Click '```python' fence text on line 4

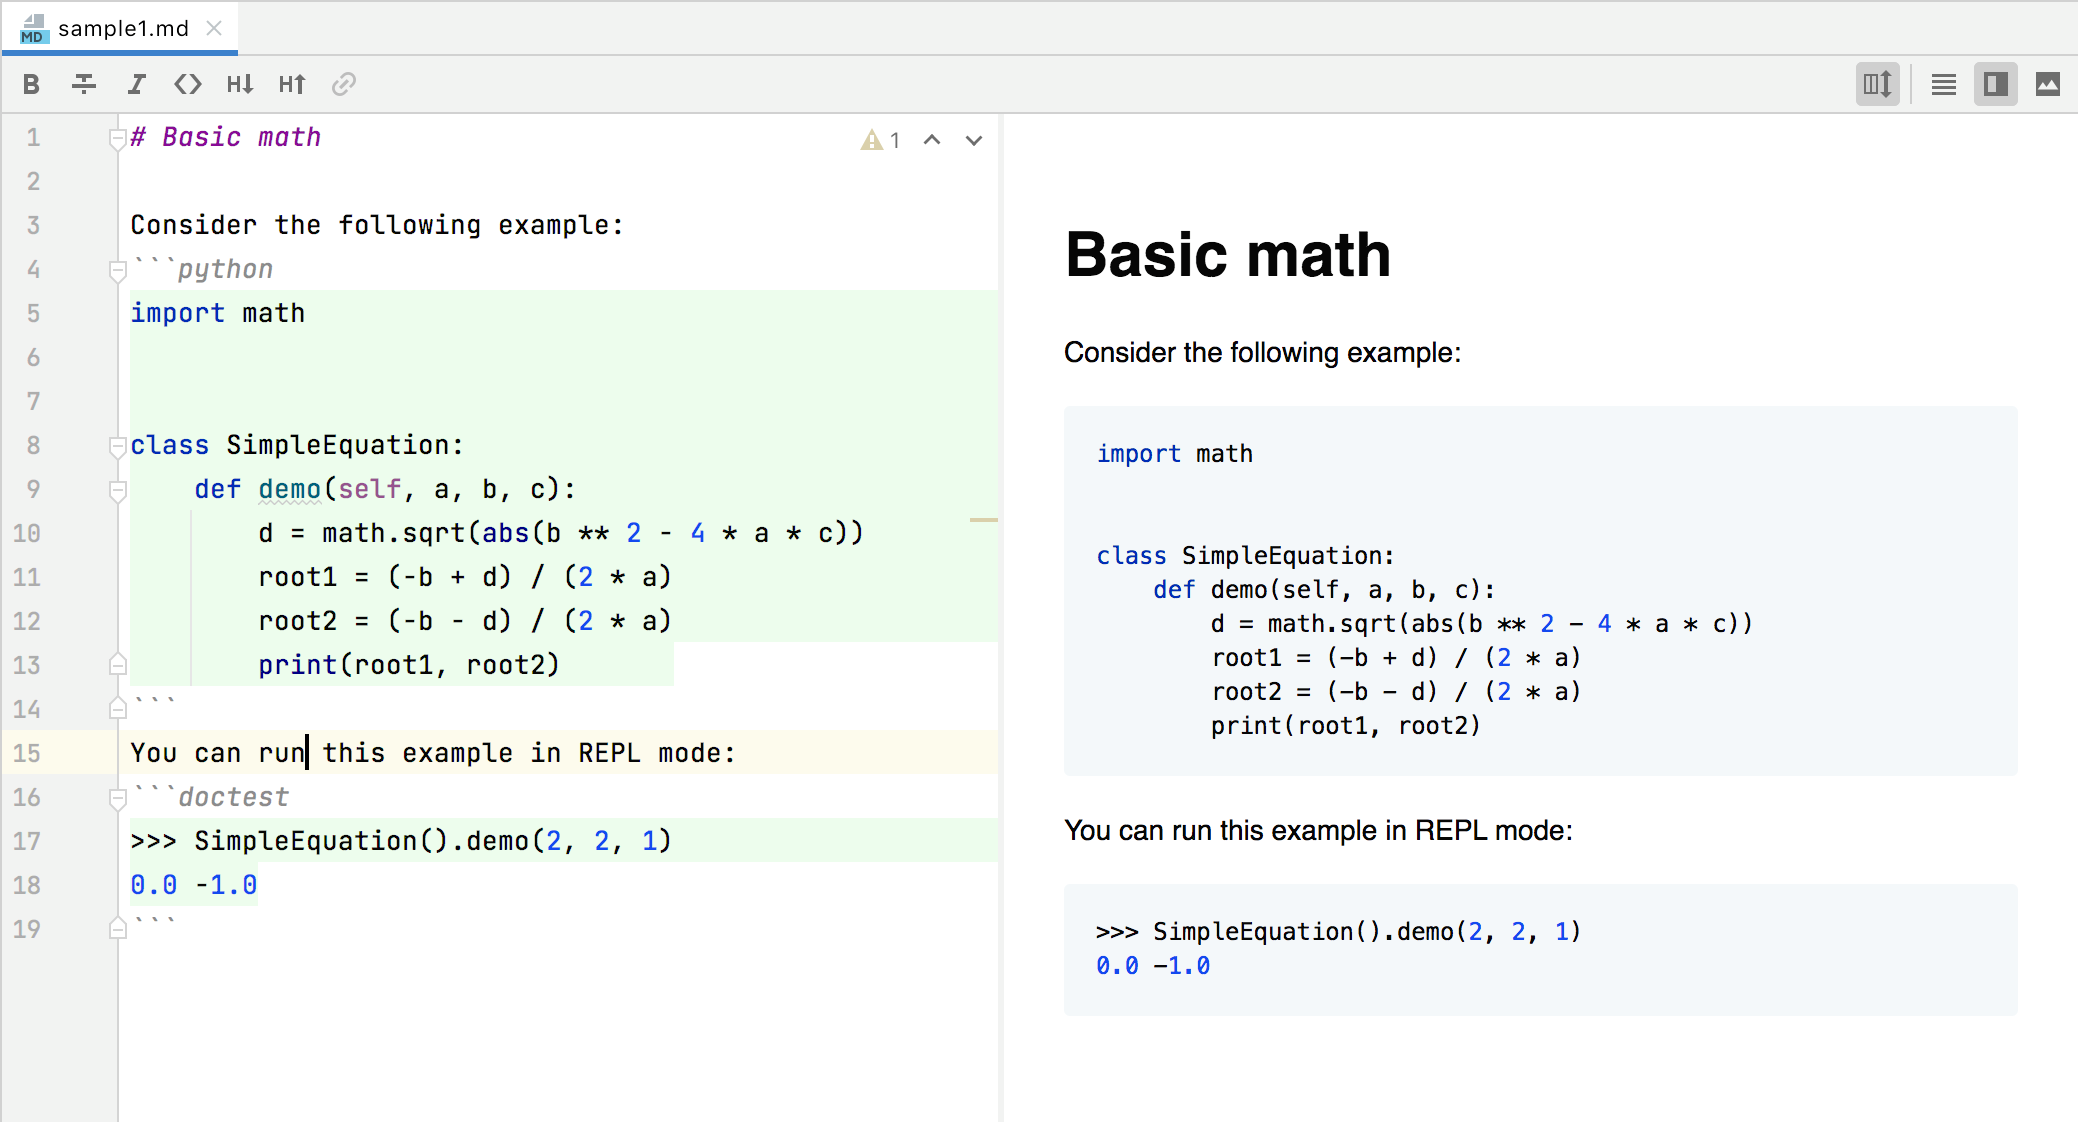pos(202,269)
